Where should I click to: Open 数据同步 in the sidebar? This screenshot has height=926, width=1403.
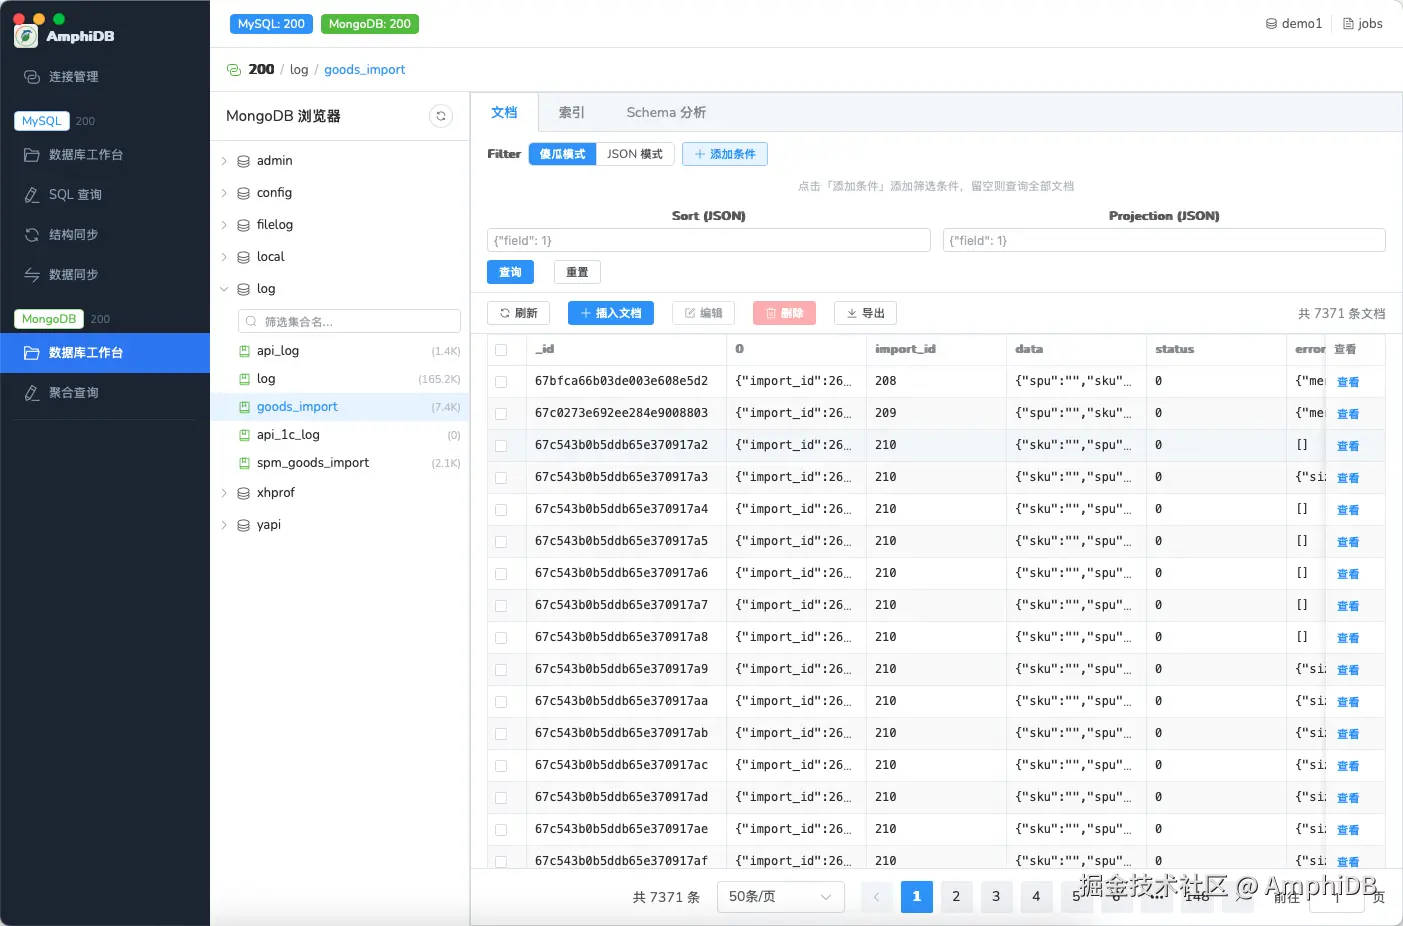click(105, 275)
